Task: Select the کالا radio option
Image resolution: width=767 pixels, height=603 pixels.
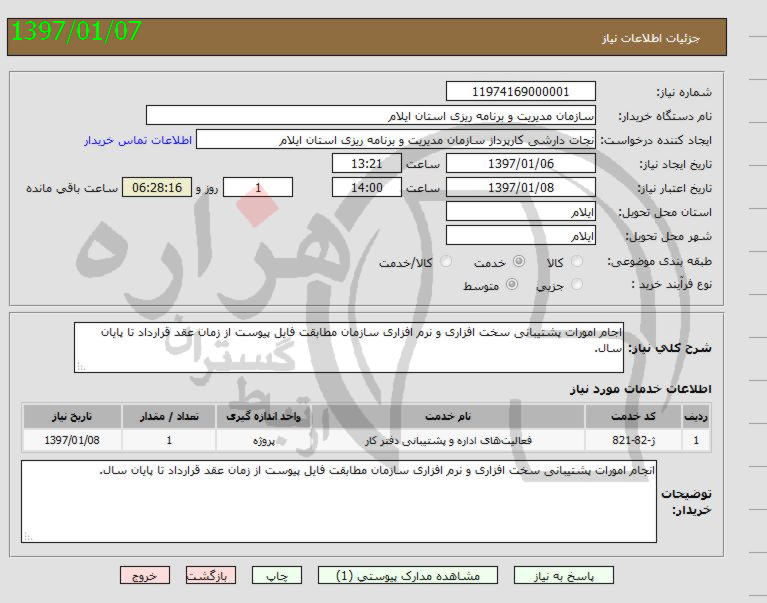Action: 578,262
